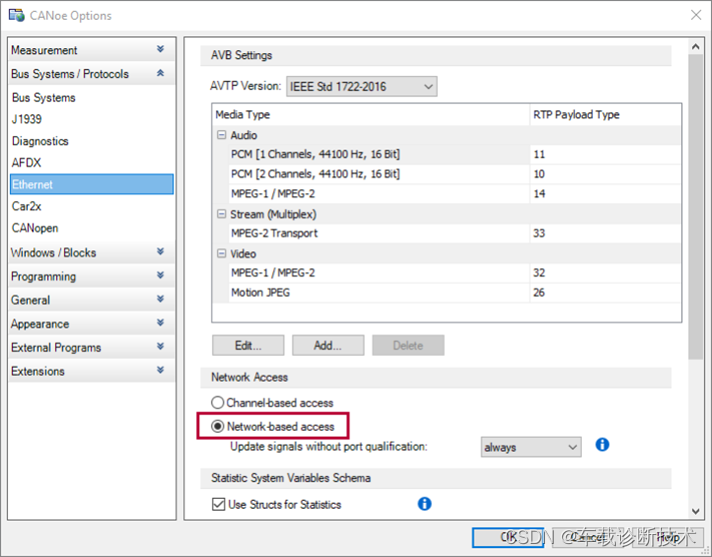This screenshot has height=557, width=712.
Task: Select Ethernet options page
Action: point(92,184)
